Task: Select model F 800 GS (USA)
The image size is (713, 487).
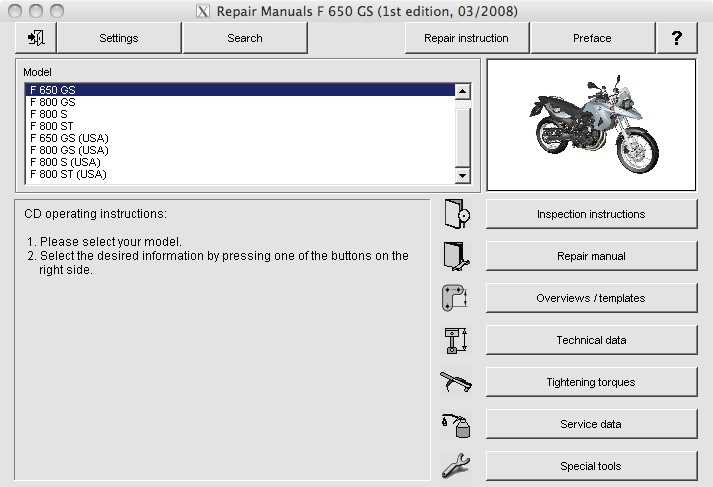Action: [x=240, y=150]
